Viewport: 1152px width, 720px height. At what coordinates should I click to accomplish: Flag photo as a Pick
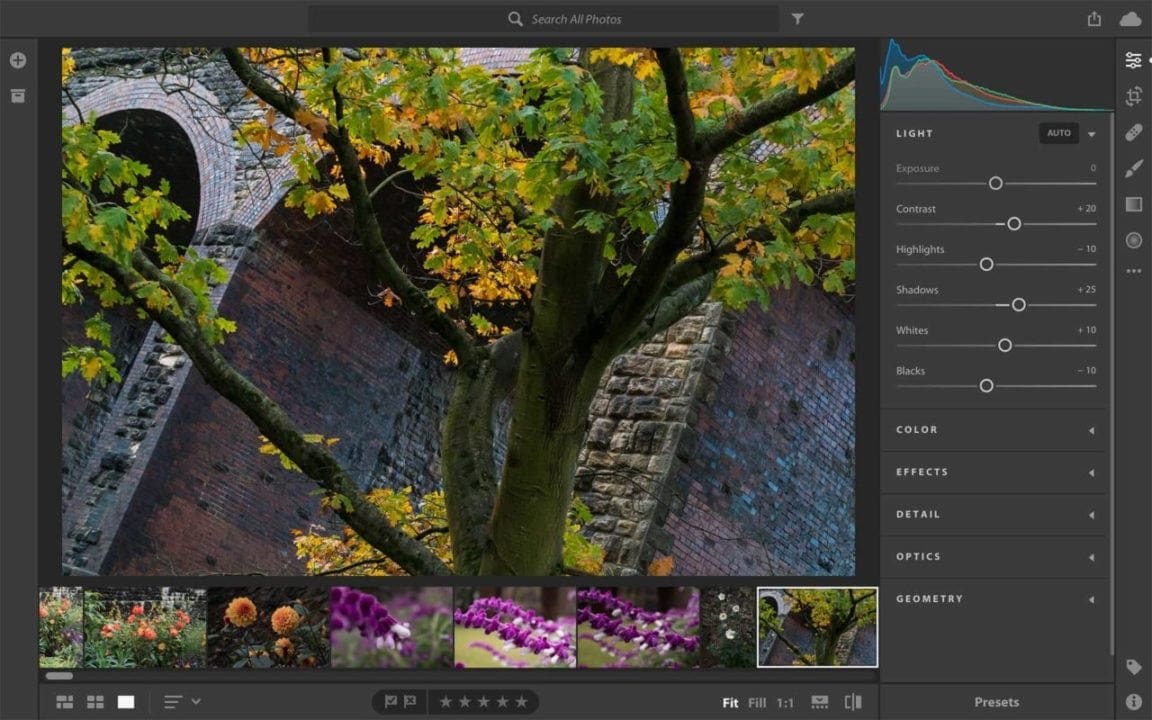(x=391, y=702)
